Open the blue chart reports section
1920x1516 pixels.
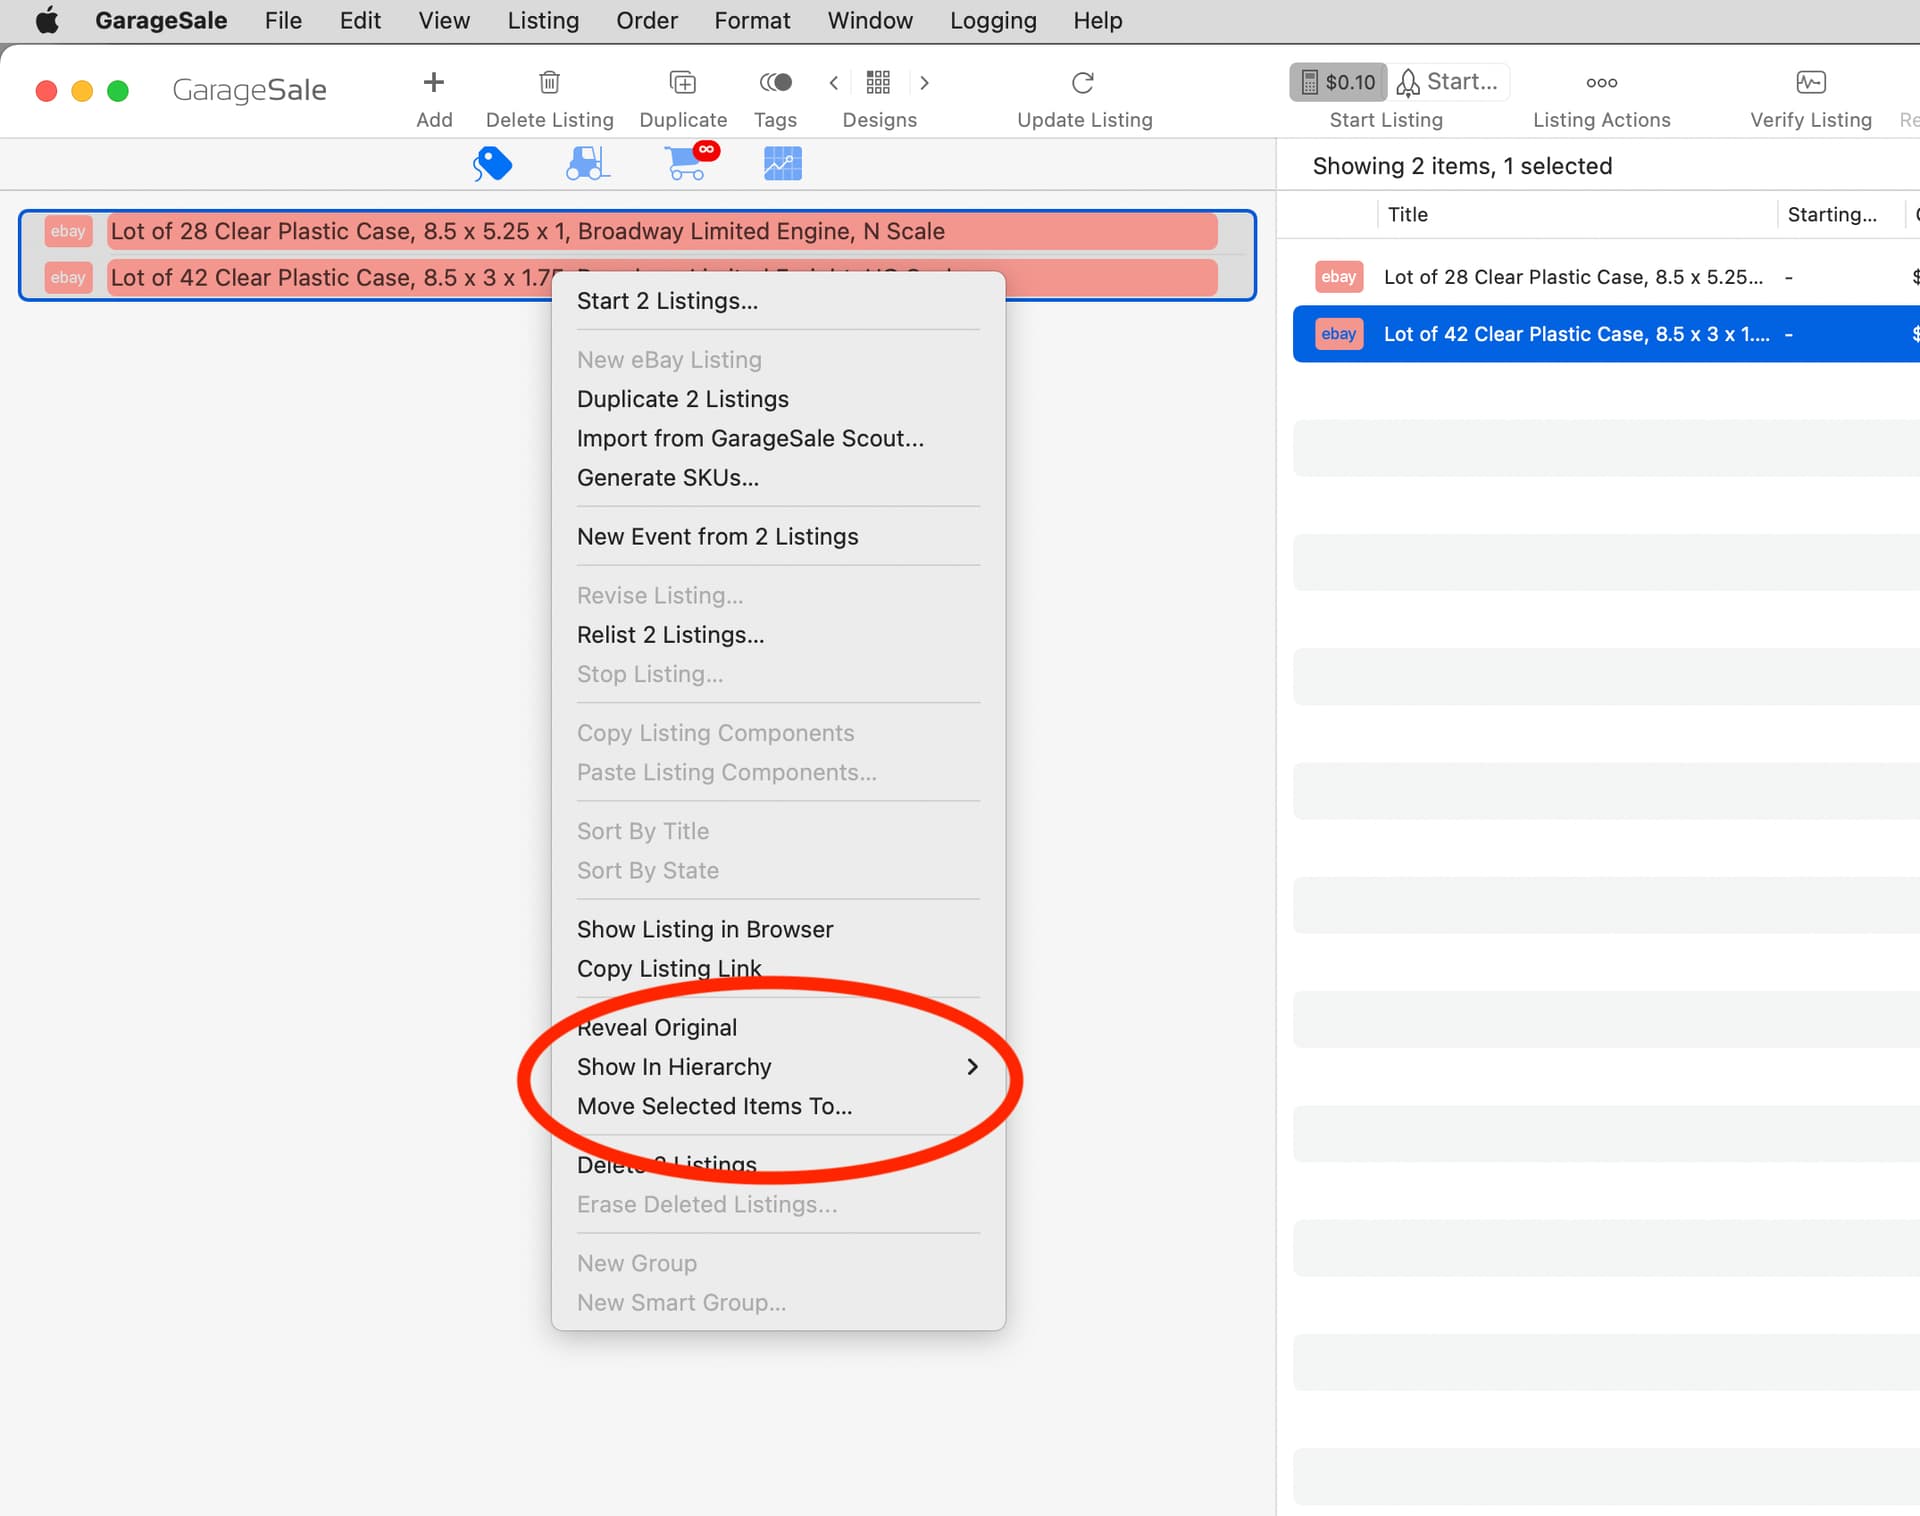click(782, 163)
